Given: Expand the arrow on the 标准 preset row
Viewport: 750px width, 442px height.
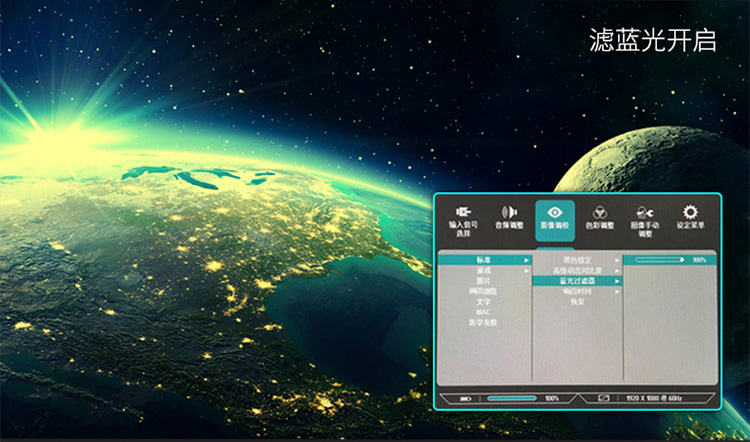Looking at the screenshot, I should pyautogui.click(x=527, y=260).
